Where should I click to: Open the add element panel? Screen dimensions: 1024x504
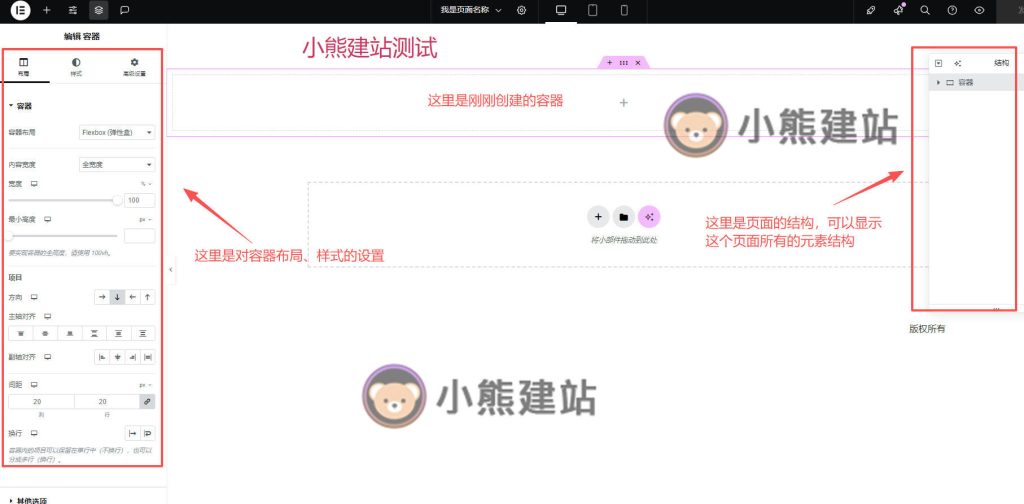(46, 10)
